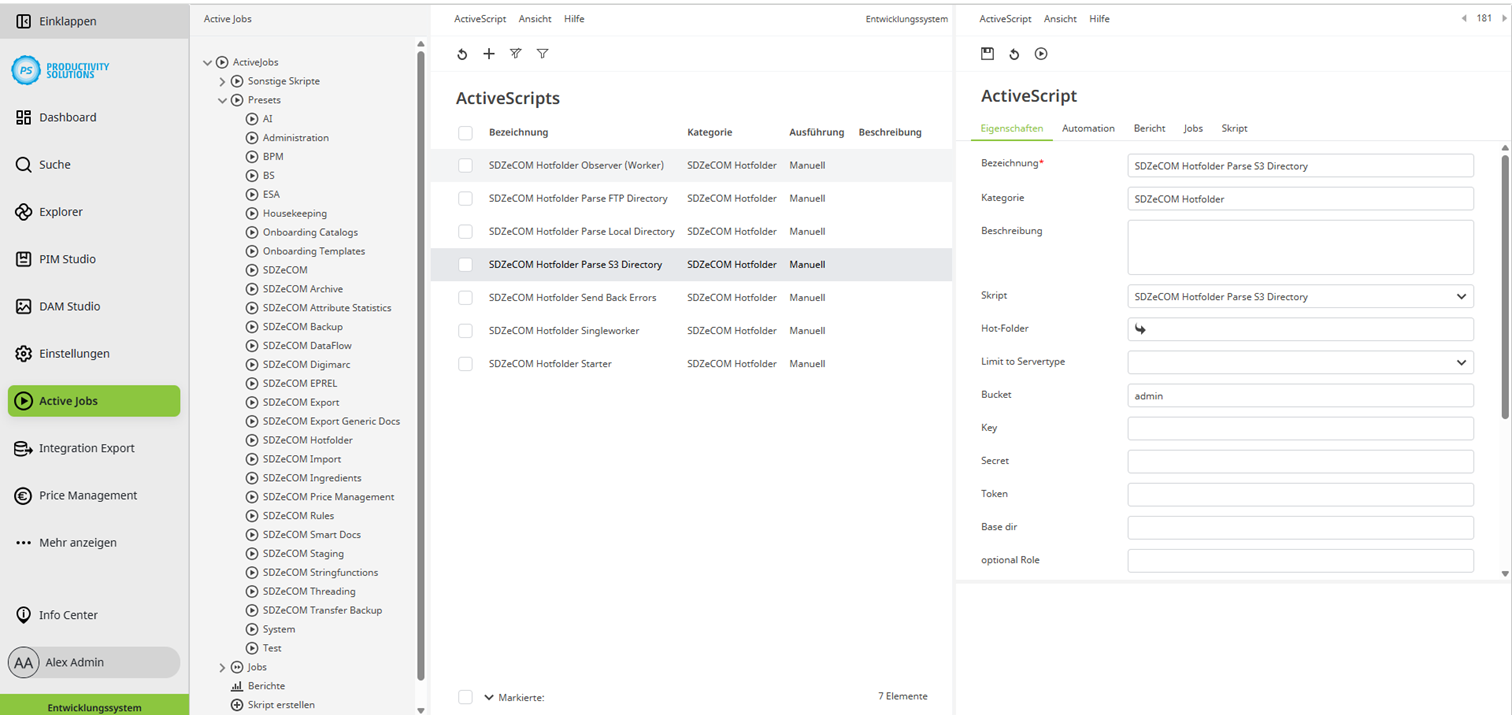
Task: Click in the Bucket input field
Action: click(1300, 395)
